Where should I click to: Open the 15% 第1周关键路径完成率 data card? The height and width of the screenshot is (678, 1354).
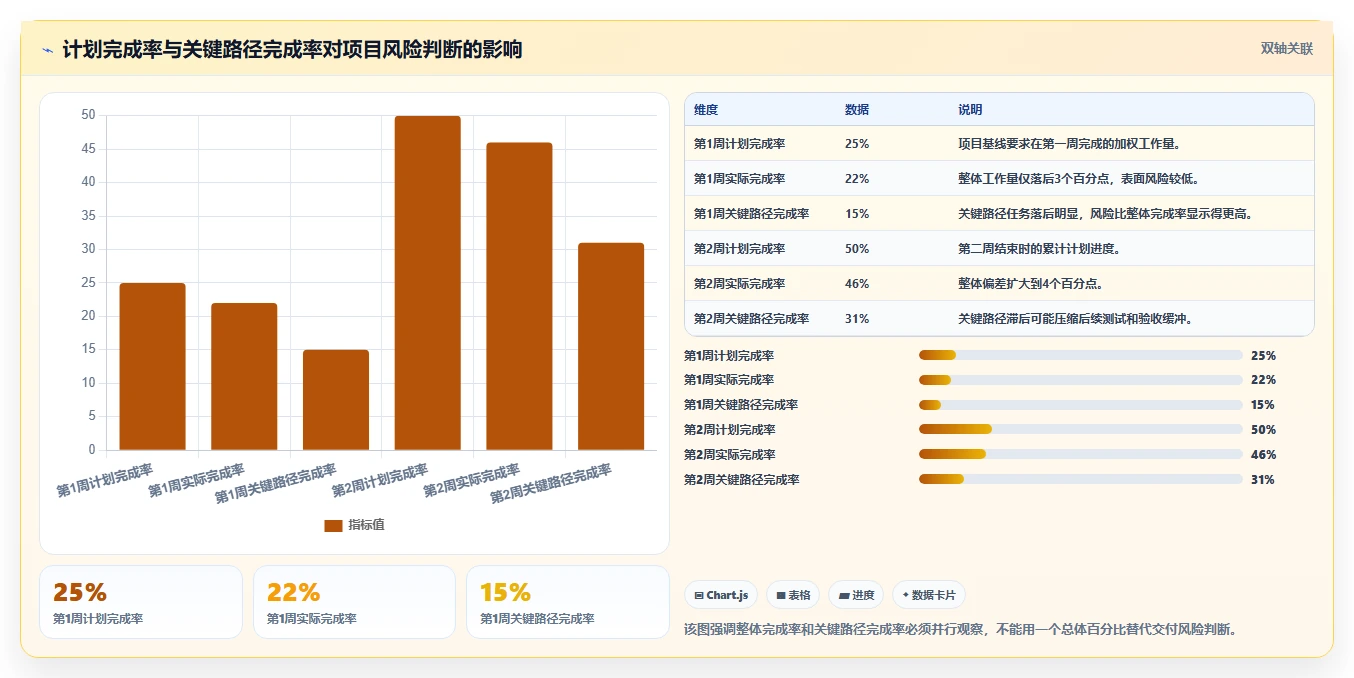click(x=568, y=602)
